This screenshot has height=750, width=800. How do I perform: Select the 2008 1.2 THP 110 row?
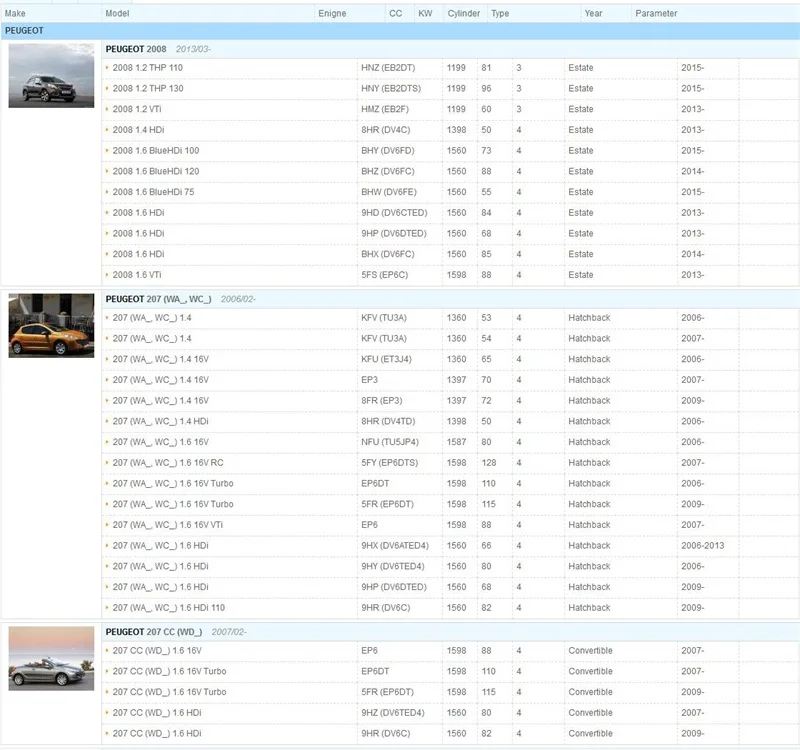tap(451, 68)
